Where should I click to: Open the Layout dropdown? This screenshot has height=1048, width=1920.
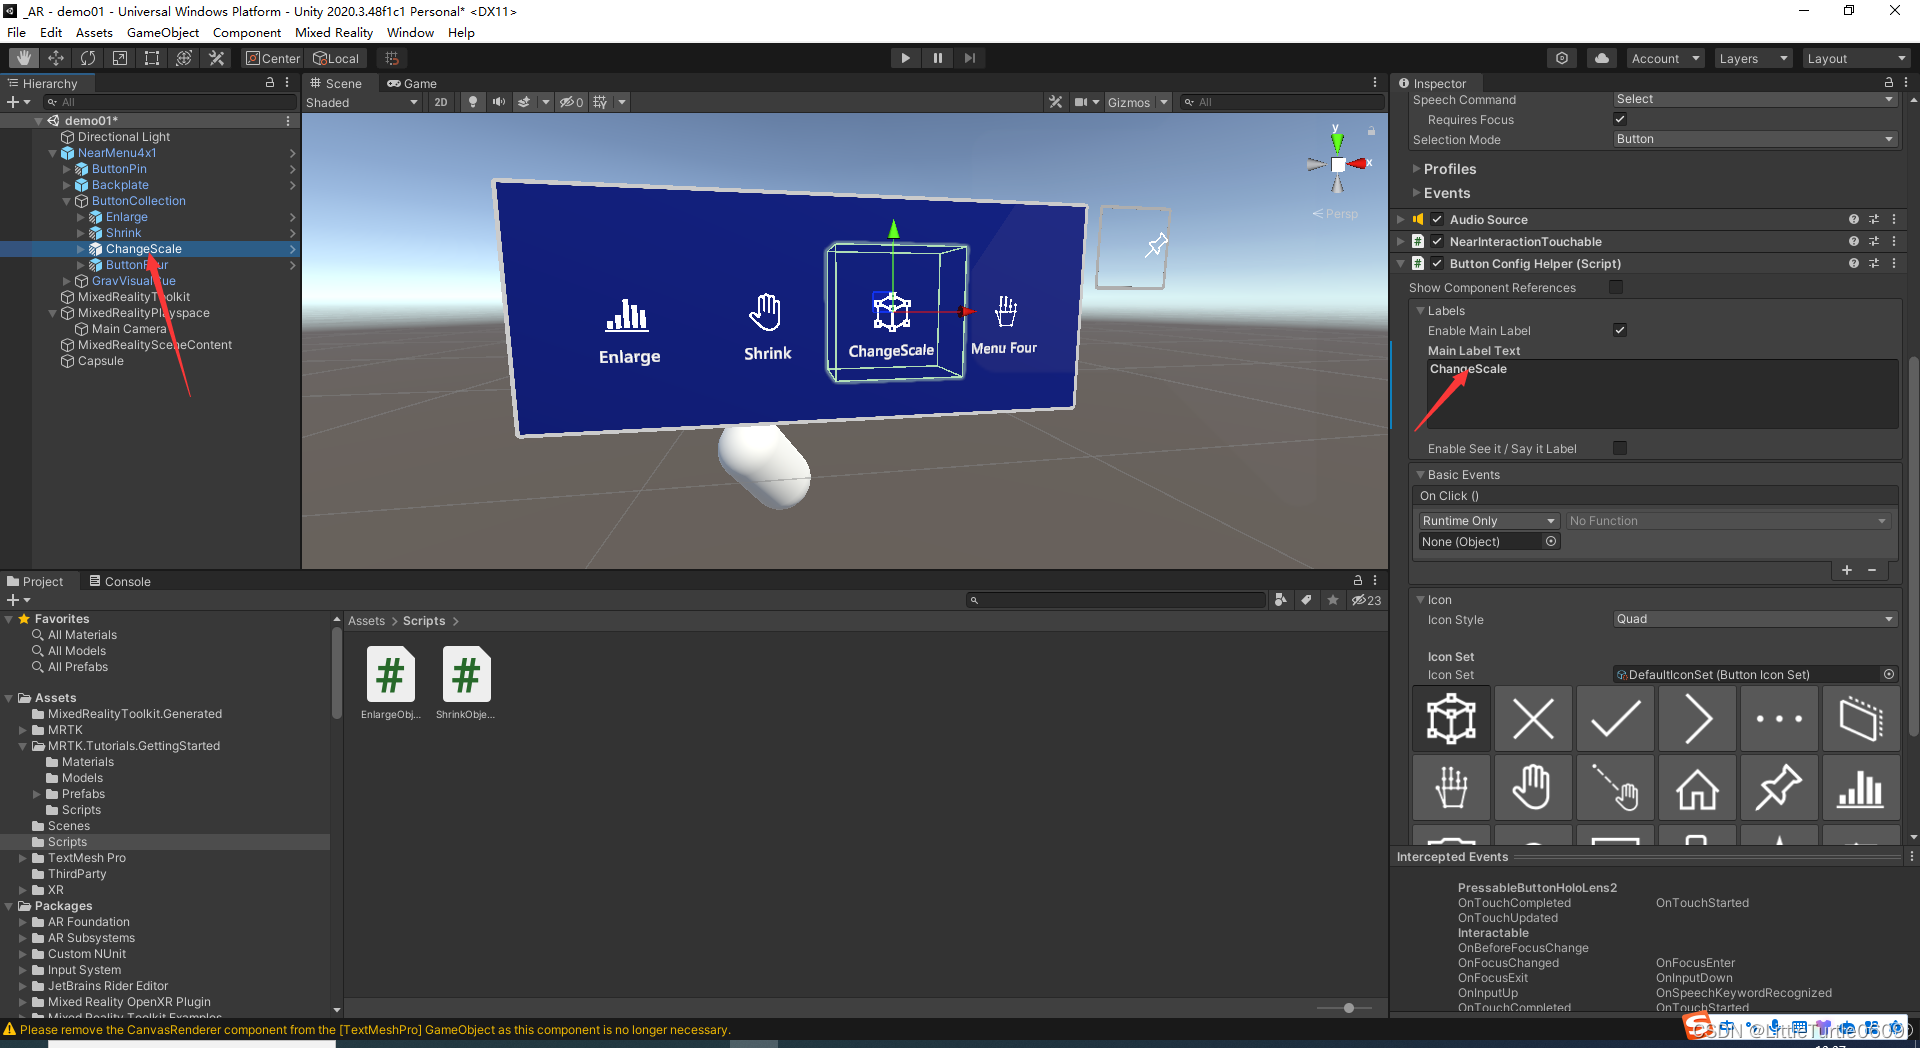click(1856, 58)
